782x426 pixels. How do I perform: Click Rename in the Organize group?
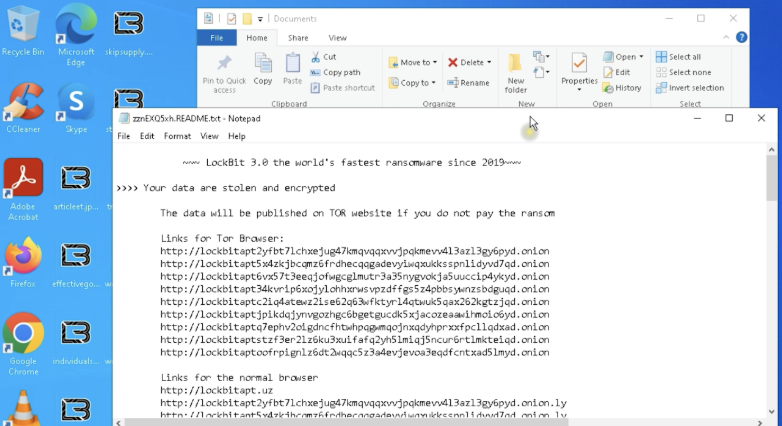tap(468, 83)
